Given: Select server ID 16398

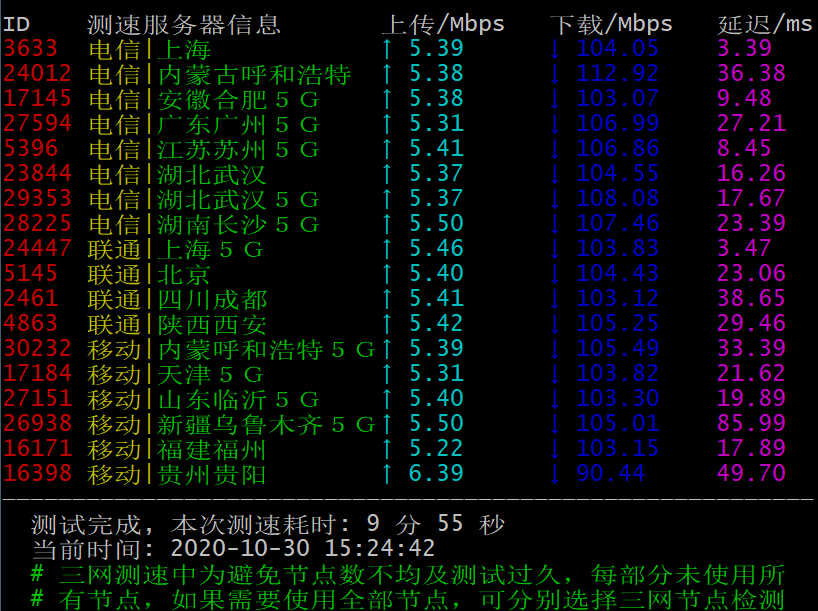Looking at the screenshot, I should 37,474.
